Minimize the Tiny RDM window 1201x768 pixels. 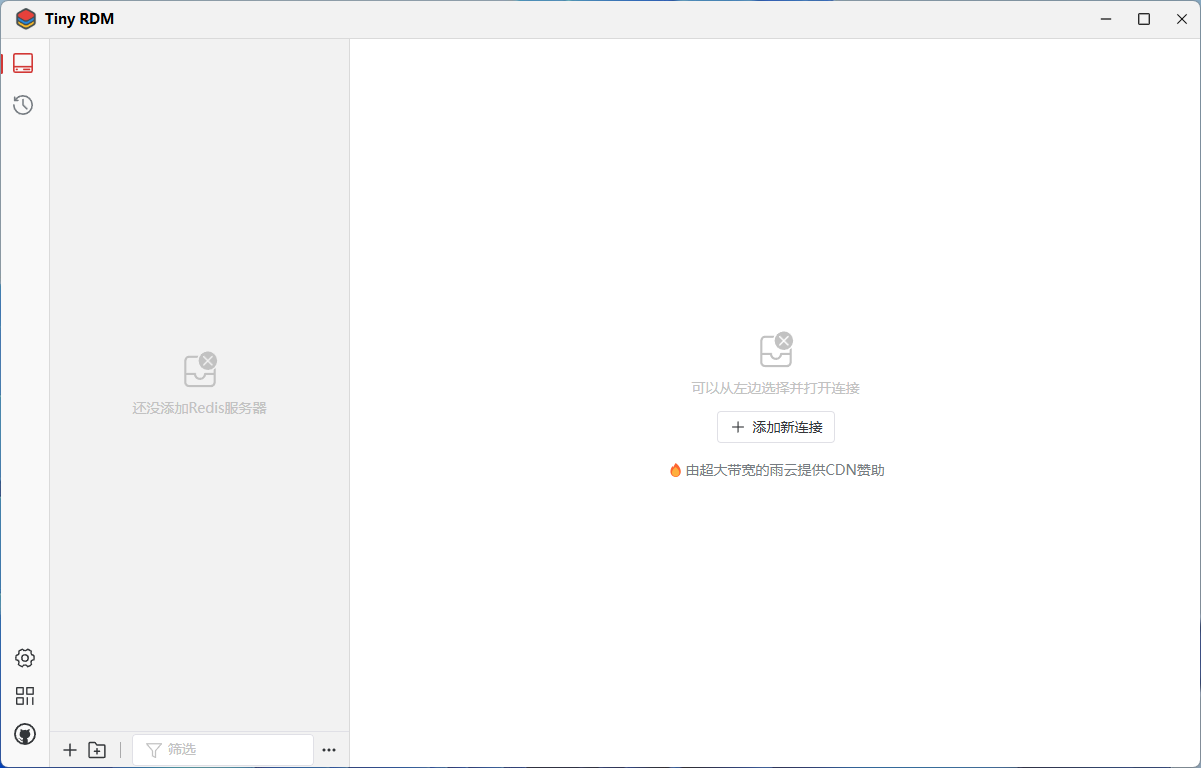click(x=1106, y=19)
